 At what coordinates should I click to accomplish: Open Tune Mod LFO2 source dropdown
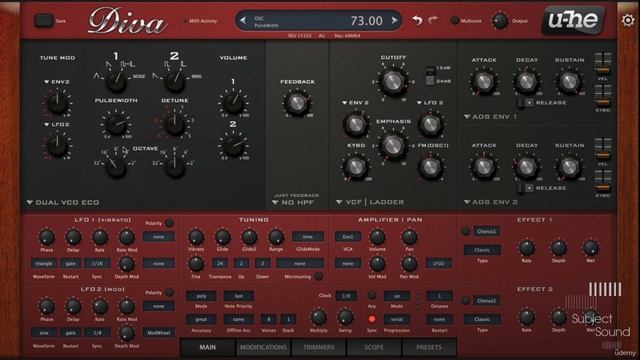coord(57,124)
